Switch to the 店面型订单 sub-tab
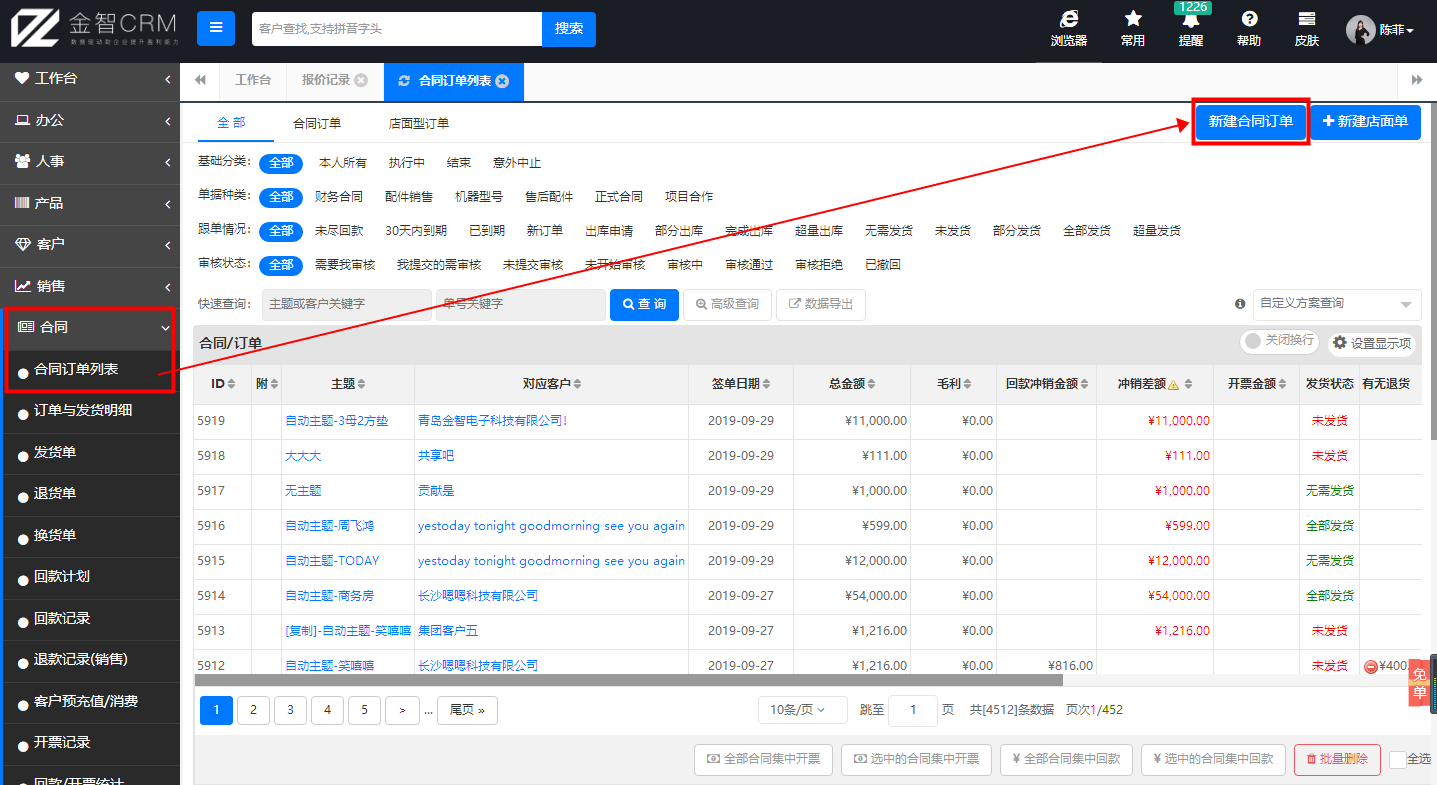The height and width of the screenshot is (785, 1437). click(x=419, y=124)
